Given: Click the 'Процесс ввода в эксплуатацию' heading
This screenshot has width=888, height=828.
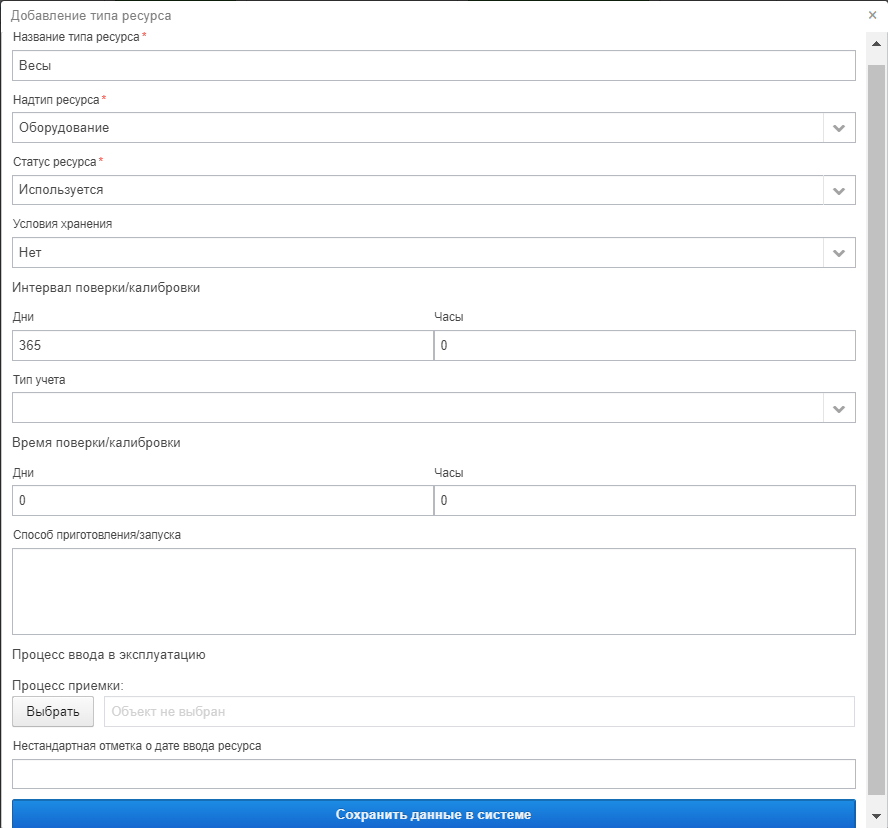Looking at the screenshot, I should tap(109, 655).
